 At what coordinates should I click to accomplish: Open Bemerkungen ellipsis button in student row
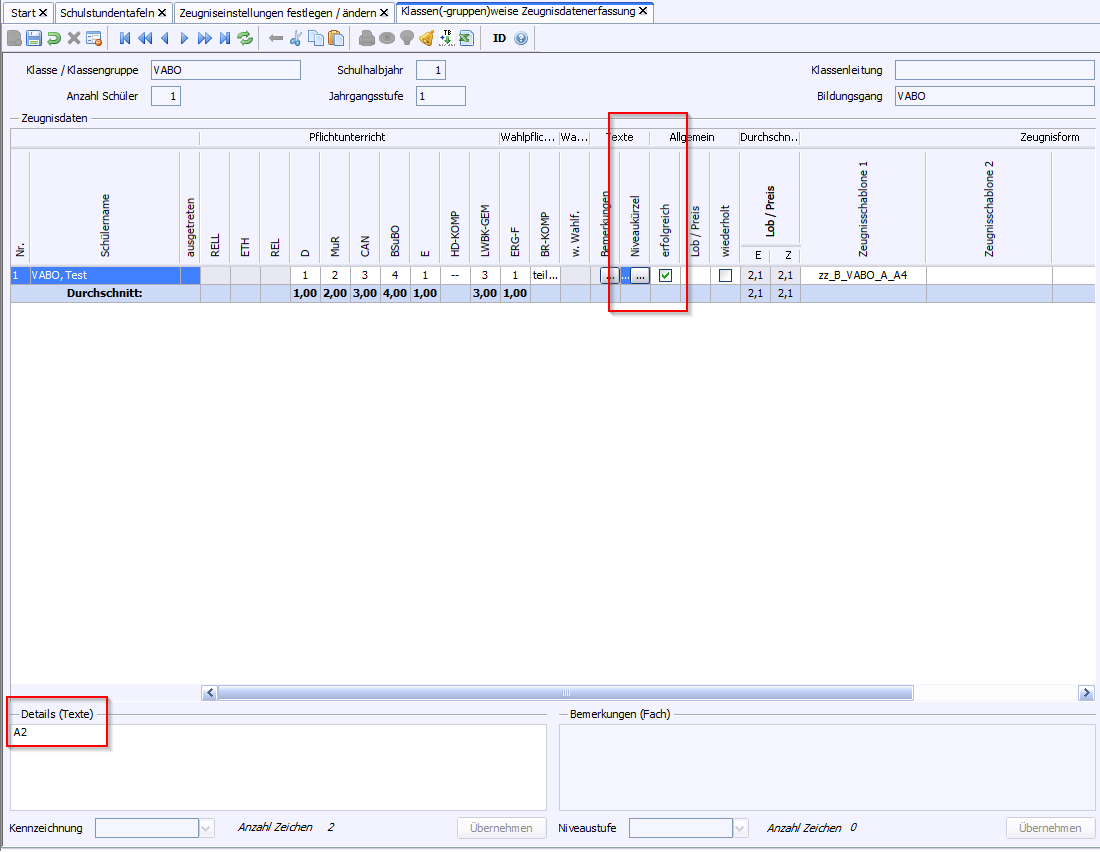[x=609, y=276]
